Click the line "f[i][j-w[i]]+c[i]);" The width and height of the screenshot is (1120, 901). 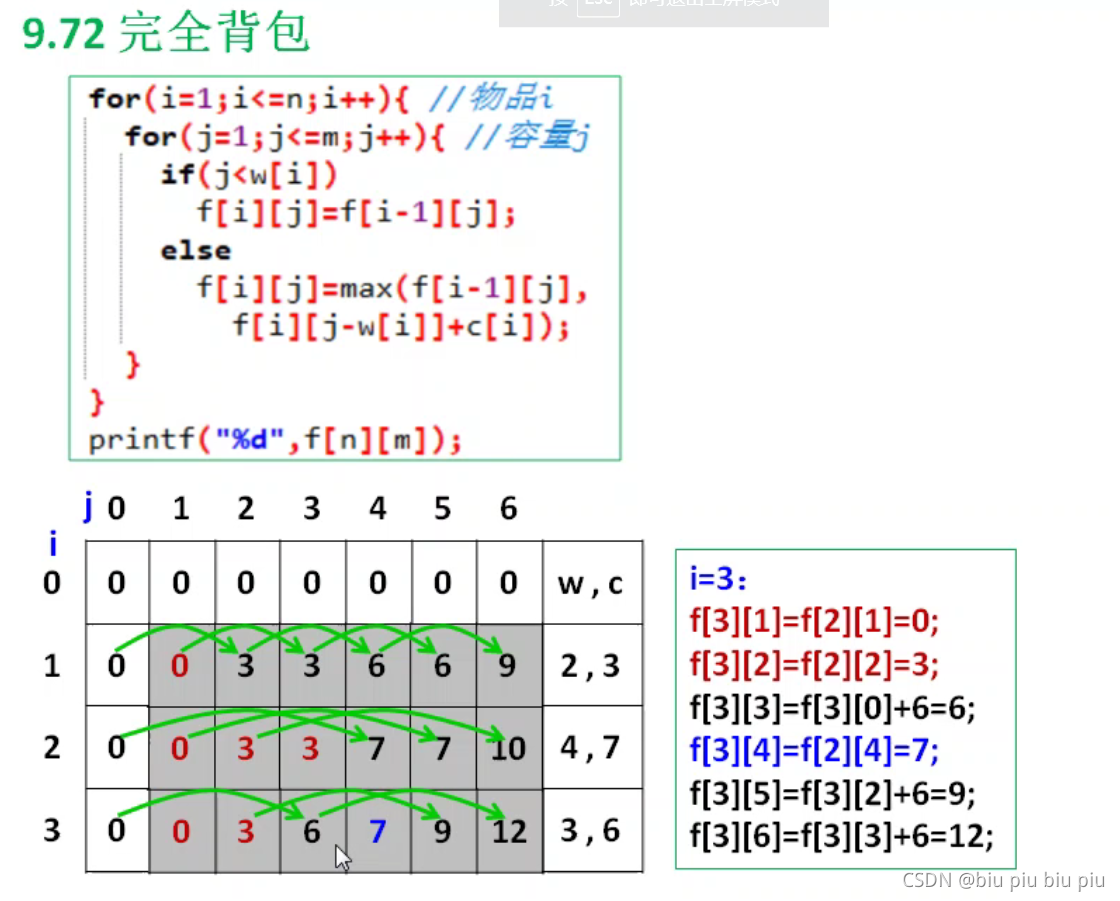[401, 327]
